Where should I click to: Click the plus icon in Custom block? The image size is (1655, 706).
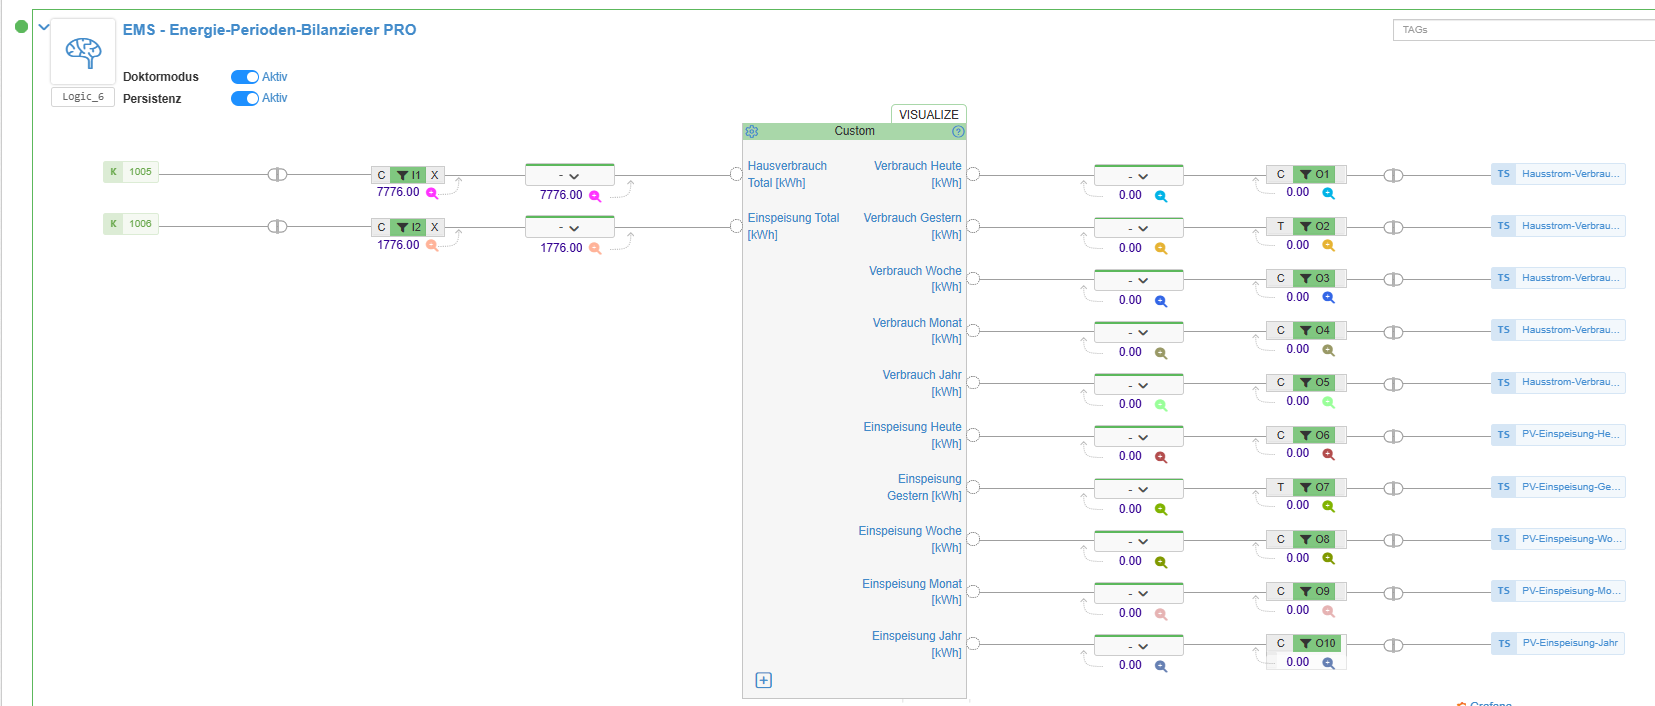pos(764,680)
